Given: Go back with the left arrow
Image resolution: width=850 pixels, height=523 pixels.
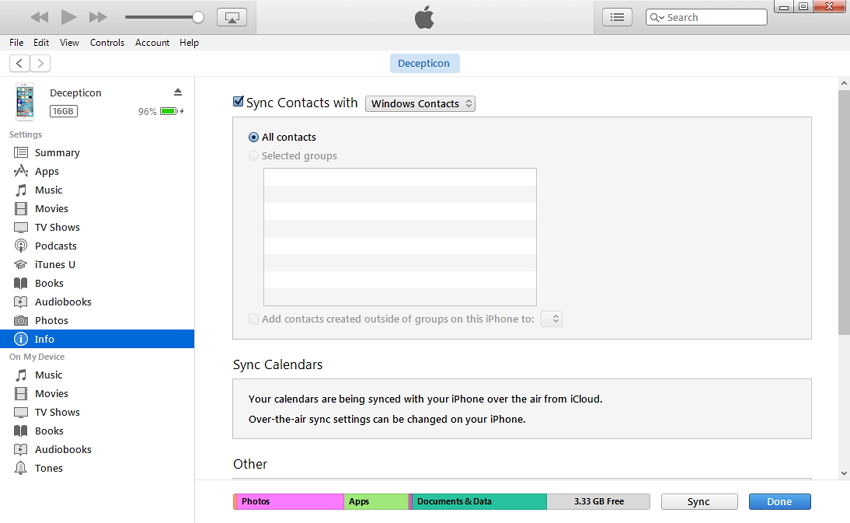Looking at the screenshot, I should pos(20,63).
